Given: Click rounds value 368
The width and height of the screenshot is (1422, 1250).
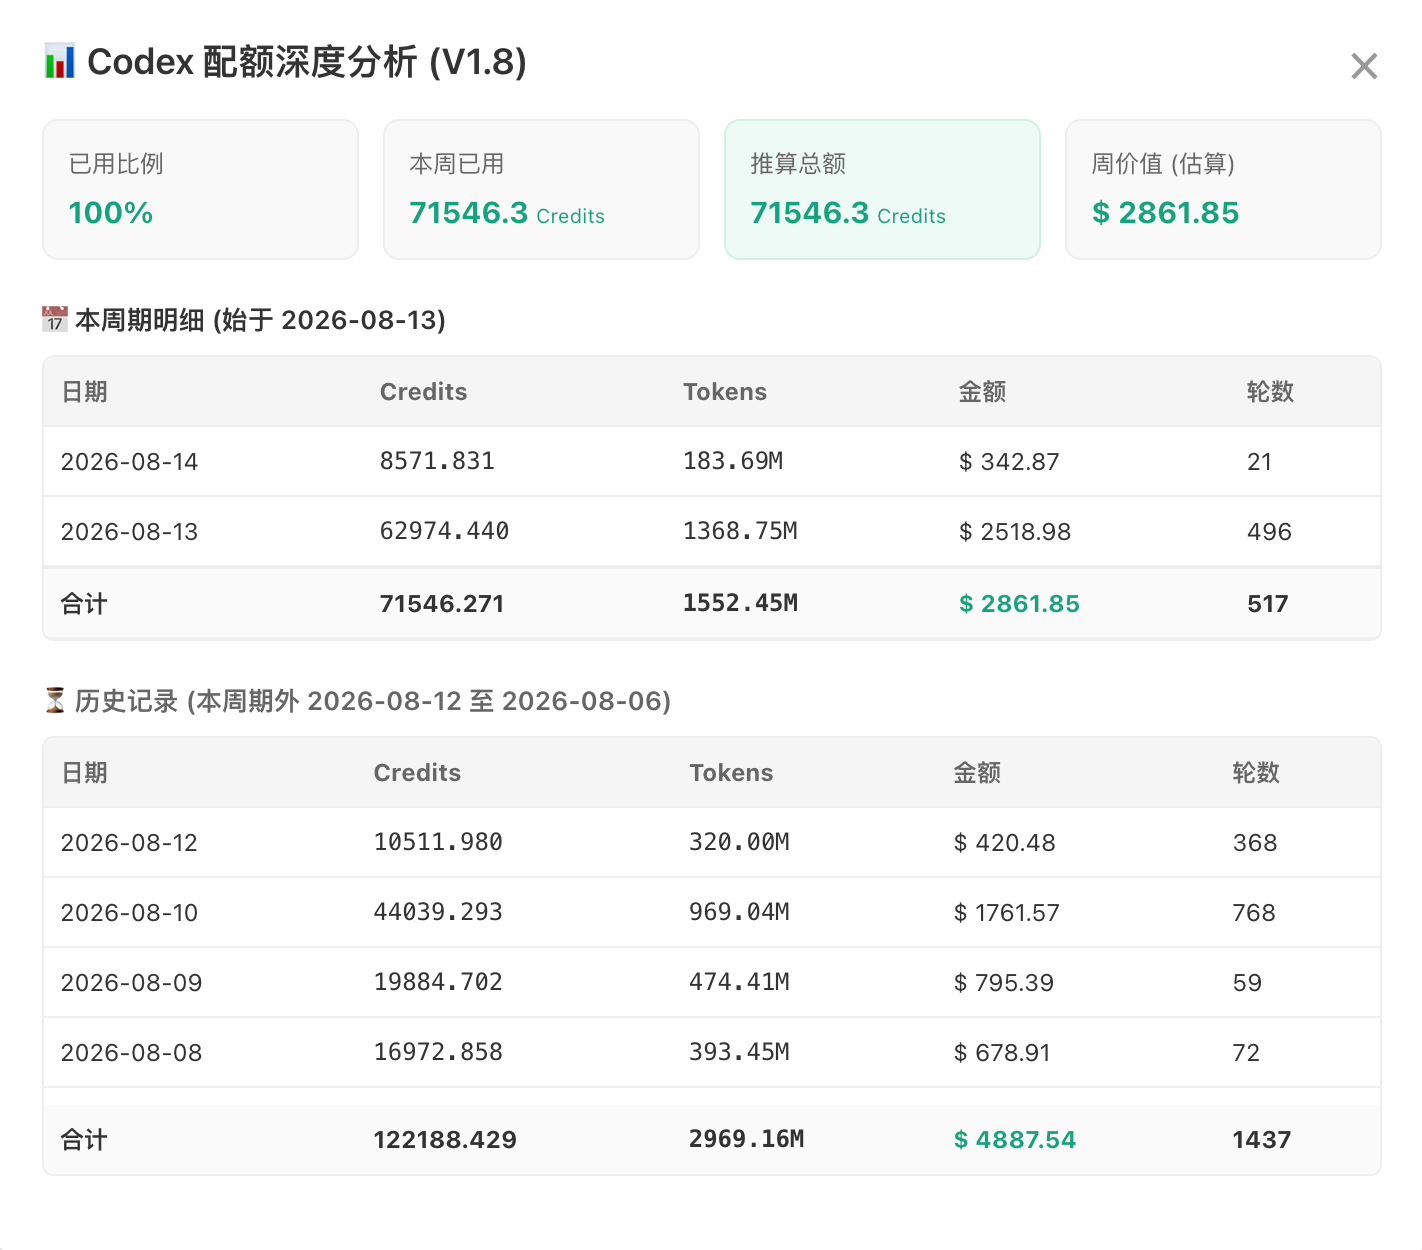Looking at the screenshot, I should [1255, 843].
